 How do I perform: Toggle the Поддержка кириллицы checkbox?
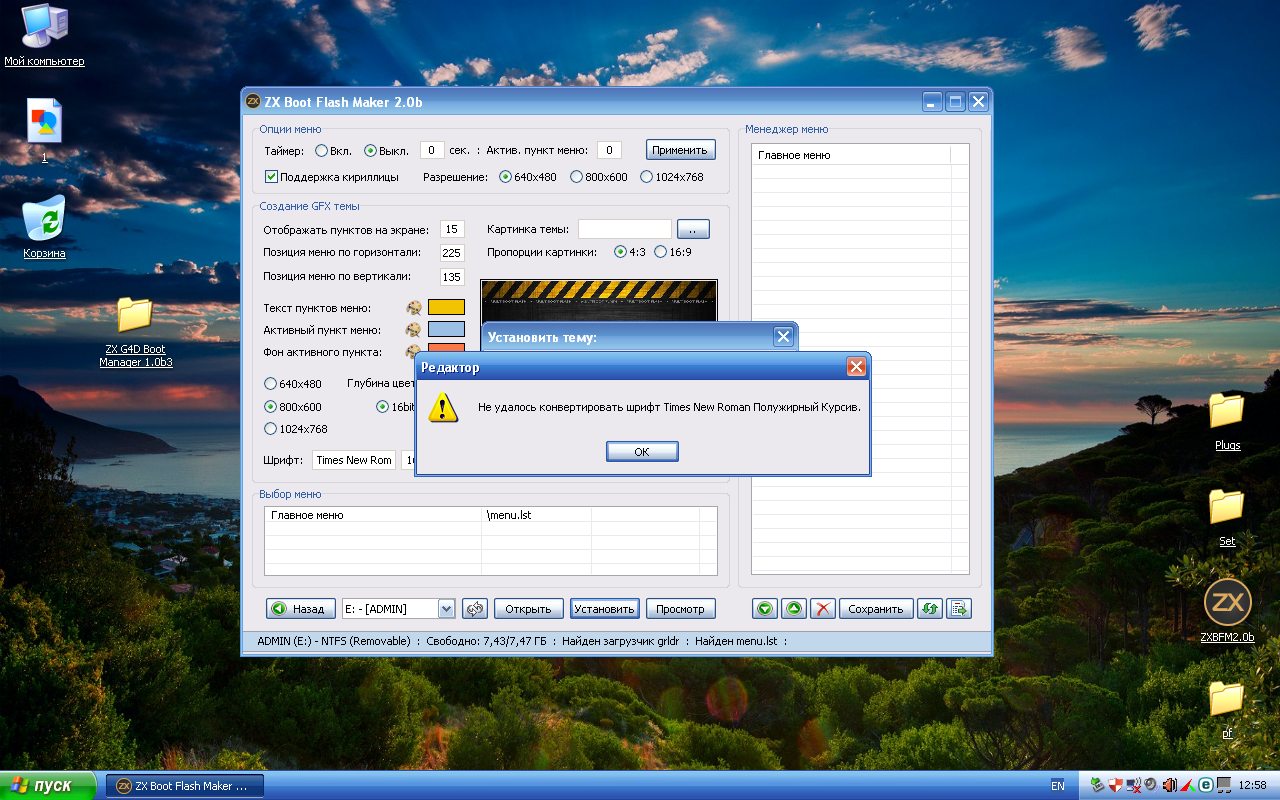[271, 177]
